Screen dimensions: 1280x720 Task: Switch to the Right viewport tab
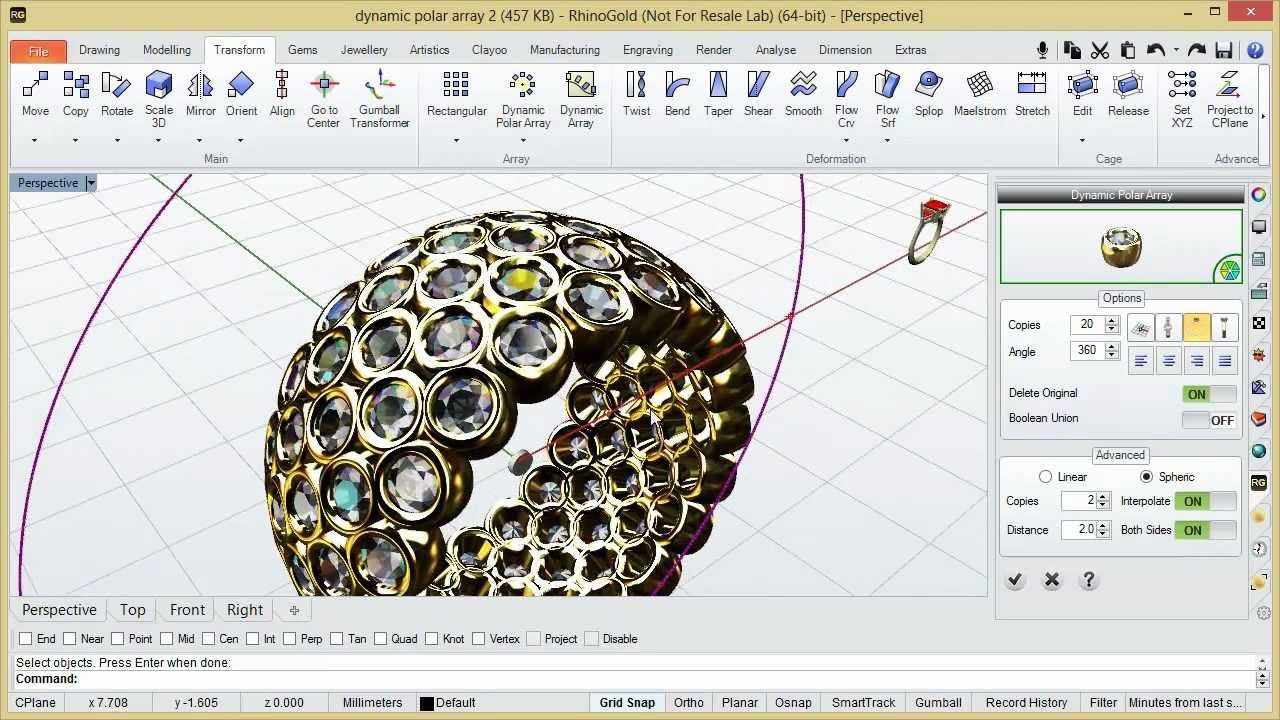245,610
